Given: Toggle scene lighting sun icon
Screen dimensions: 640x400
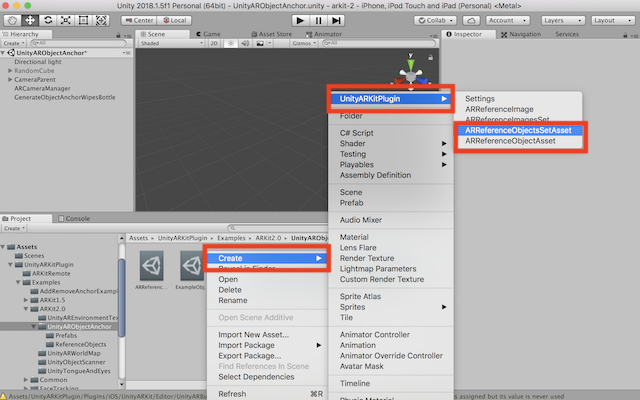Looking at the screenshot, I should tap(231, 43).
